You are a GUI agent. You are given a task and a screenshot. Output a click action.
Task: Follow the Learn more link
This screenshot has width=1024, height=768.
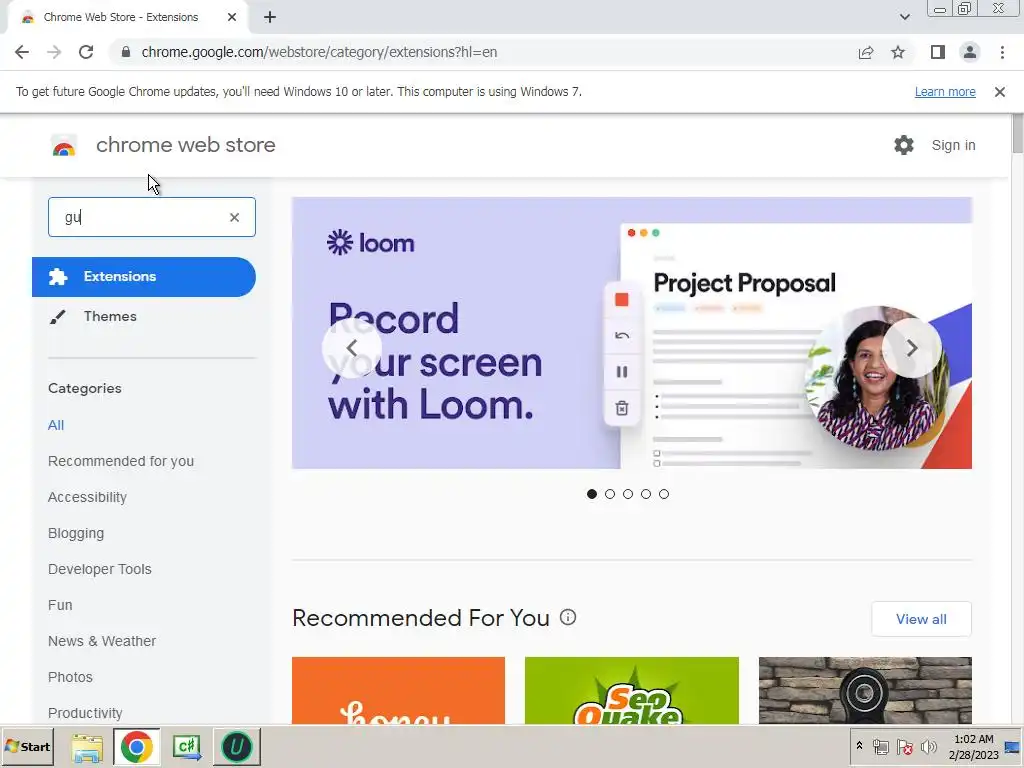pos(945,92)
